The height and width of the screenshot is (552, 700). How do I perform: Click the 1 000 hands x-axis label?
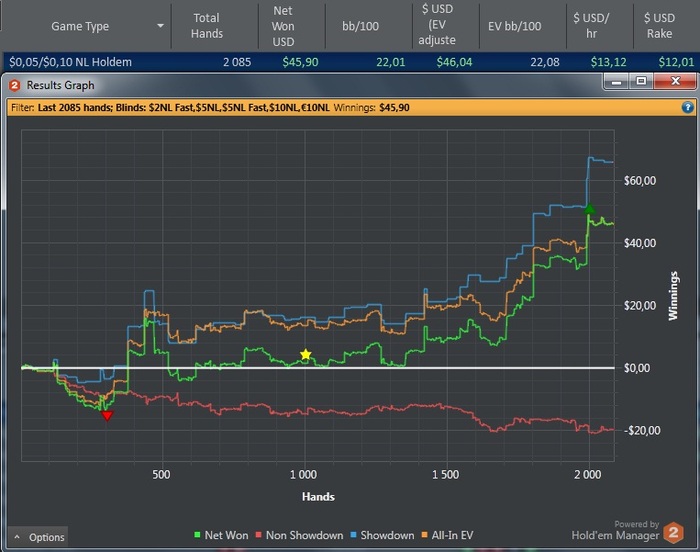[303, 474]
